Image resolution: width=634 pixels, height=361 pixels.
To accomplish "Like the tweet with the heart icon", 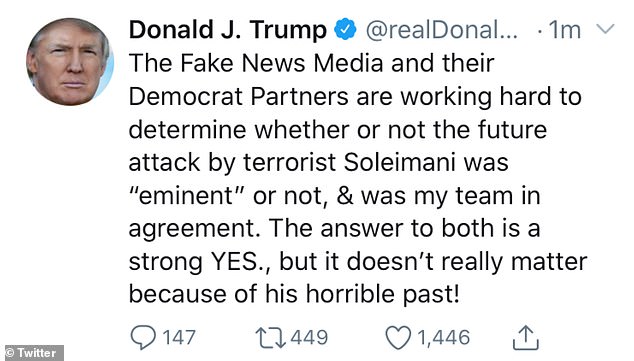I will [398, 338].
